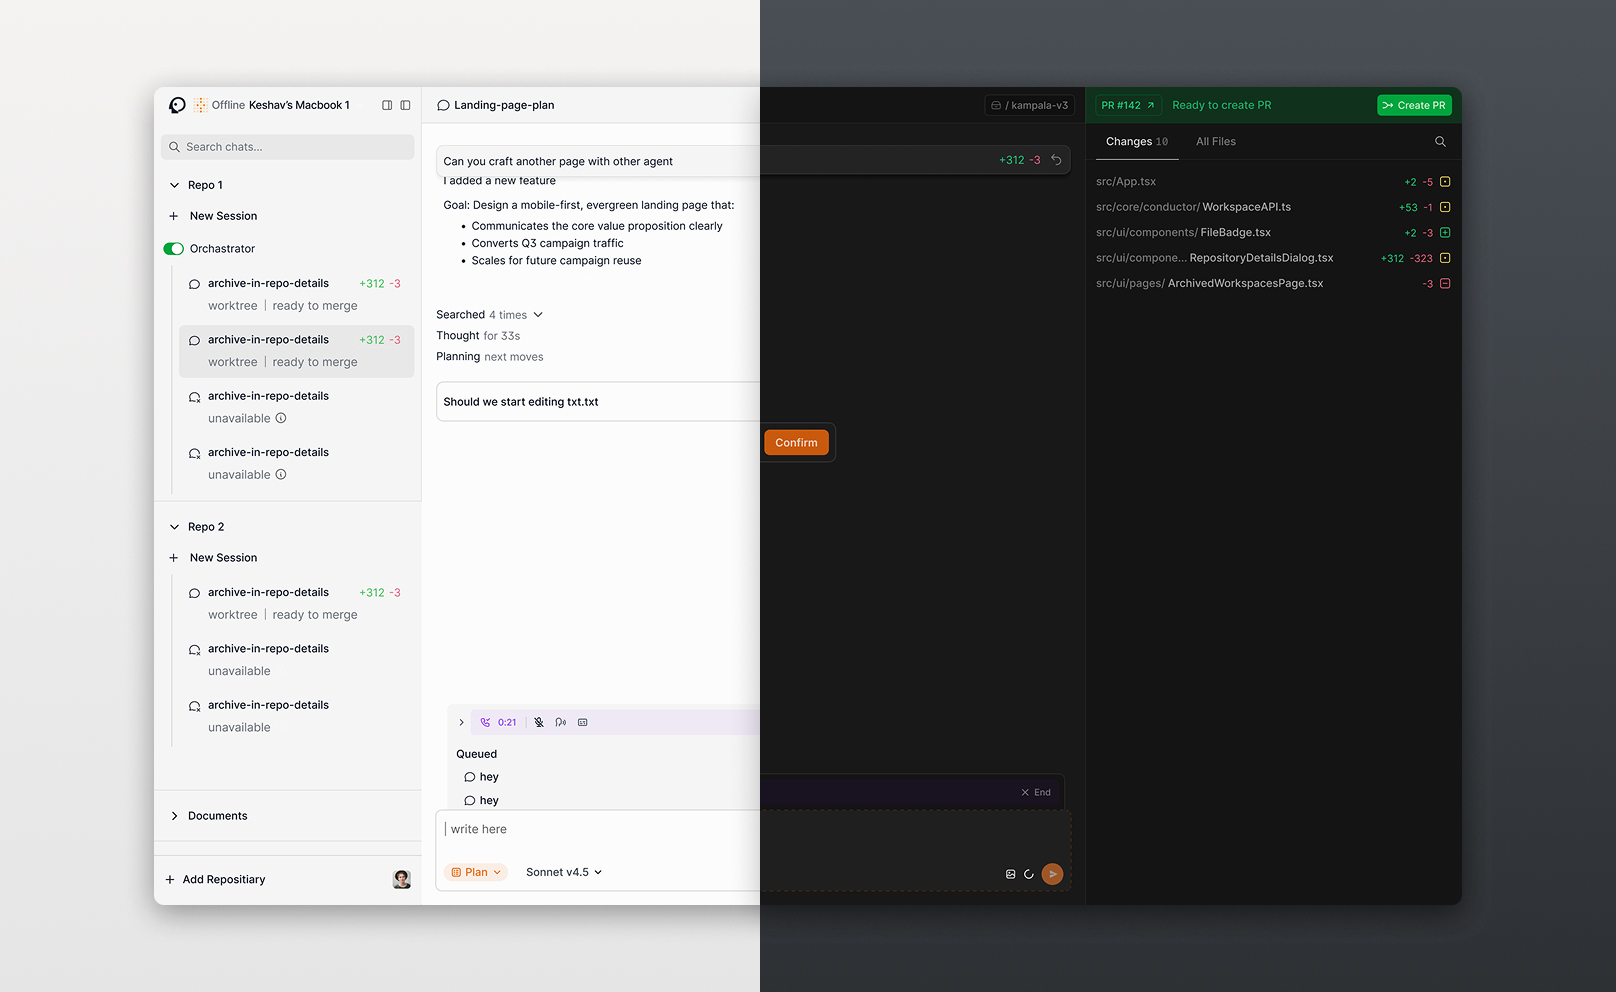
Task: Open the WorkspaceAPI.ts file row
Action: coord(1273,207)
